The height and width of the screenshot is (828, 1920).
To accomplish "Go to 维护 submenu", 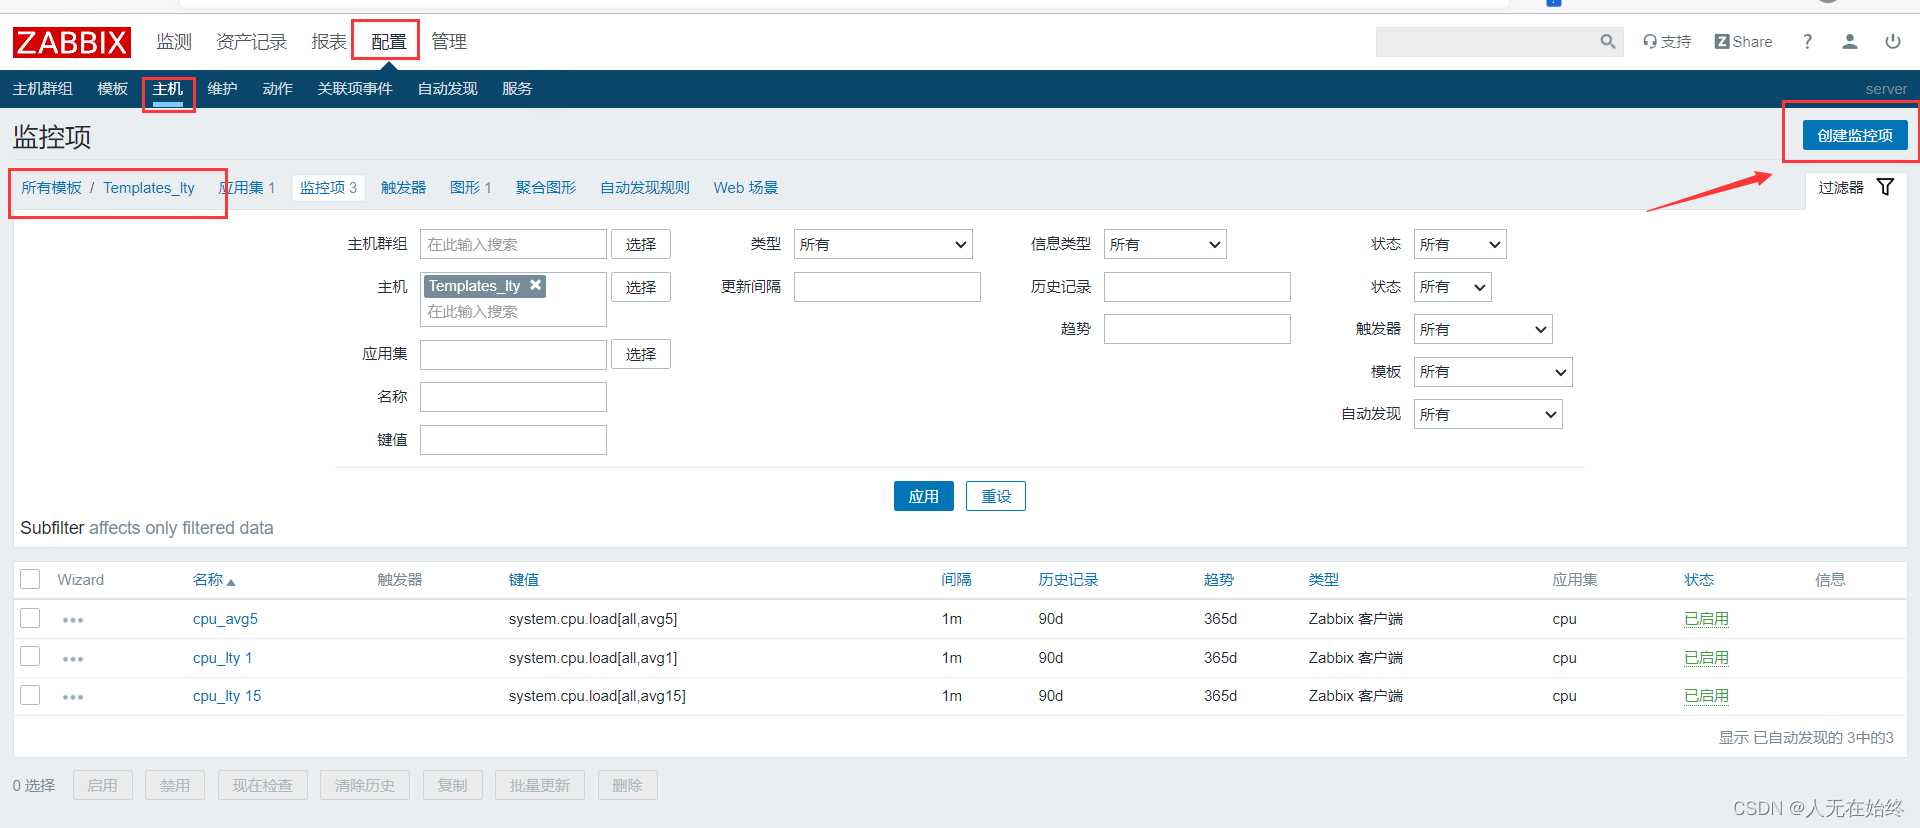I will (222, 89).
